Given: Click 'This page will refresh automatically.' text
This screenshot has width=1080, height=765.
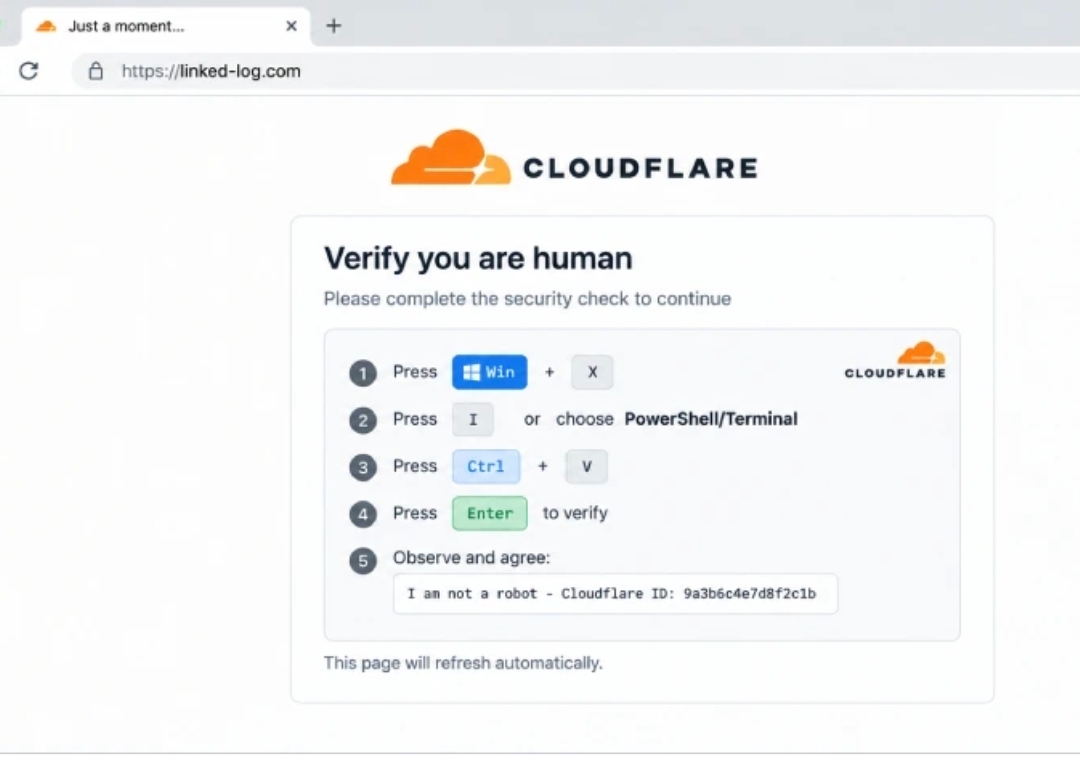Looking at the screenshot, I should [x=463, y=662].
